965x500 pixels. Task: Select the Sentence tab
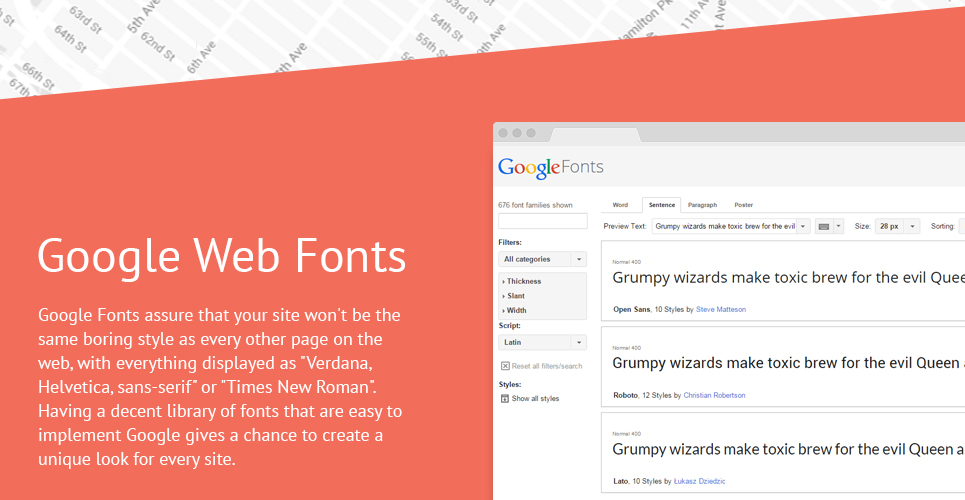coord(662,205)
